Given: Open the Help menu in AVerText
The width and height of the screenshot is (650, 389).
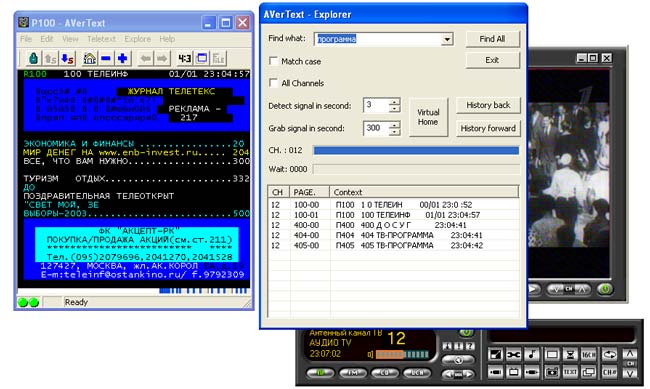Looking at the screenshot, I should click(167, 39).
